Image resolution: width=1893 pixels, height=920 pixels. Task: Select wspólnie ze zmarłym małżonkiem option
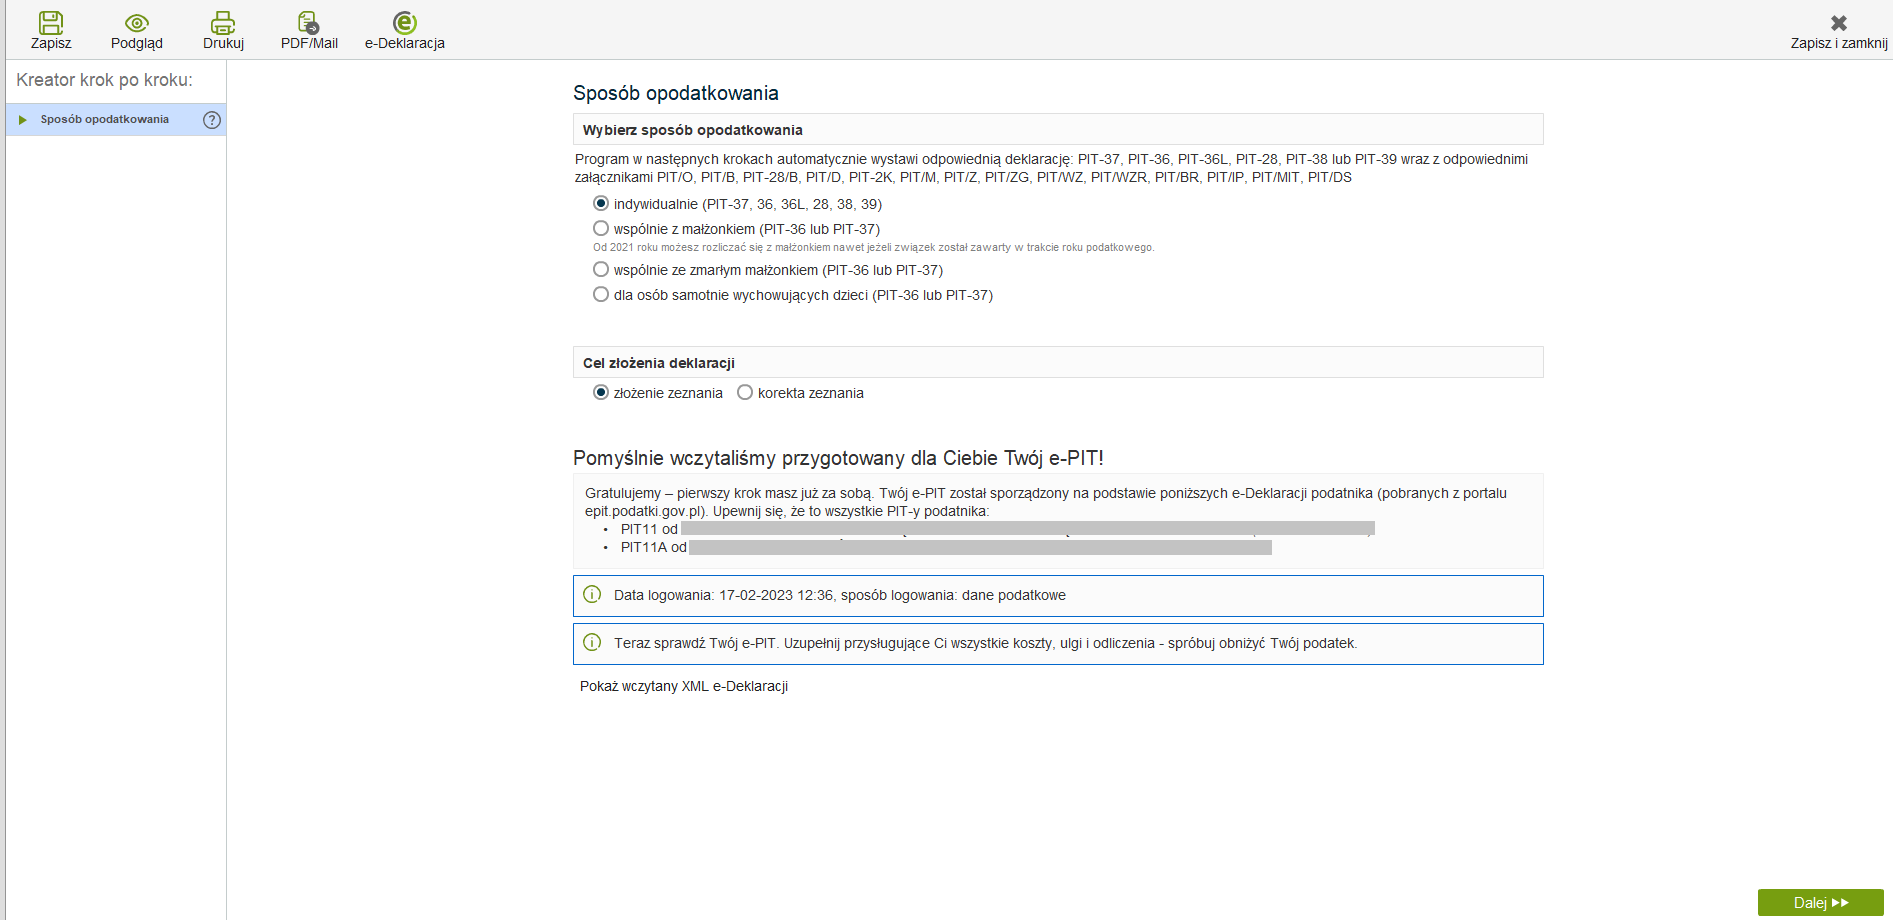coord(601,270)
